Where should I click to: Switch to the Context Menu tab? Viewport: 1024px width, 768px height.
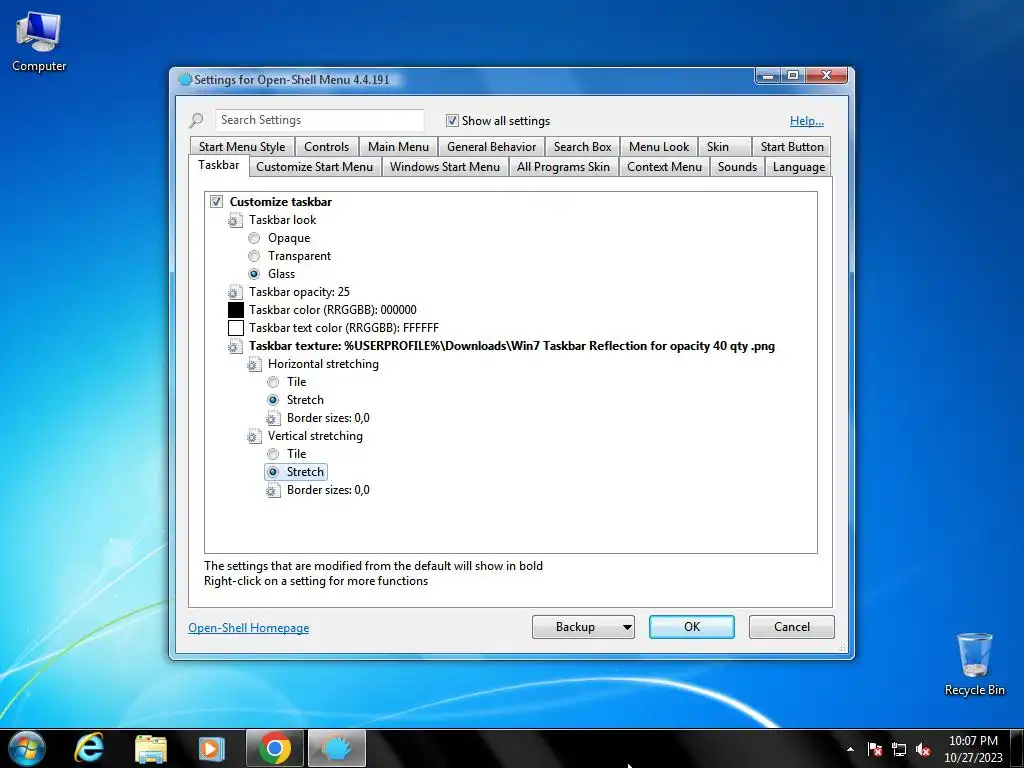[665, 167]
